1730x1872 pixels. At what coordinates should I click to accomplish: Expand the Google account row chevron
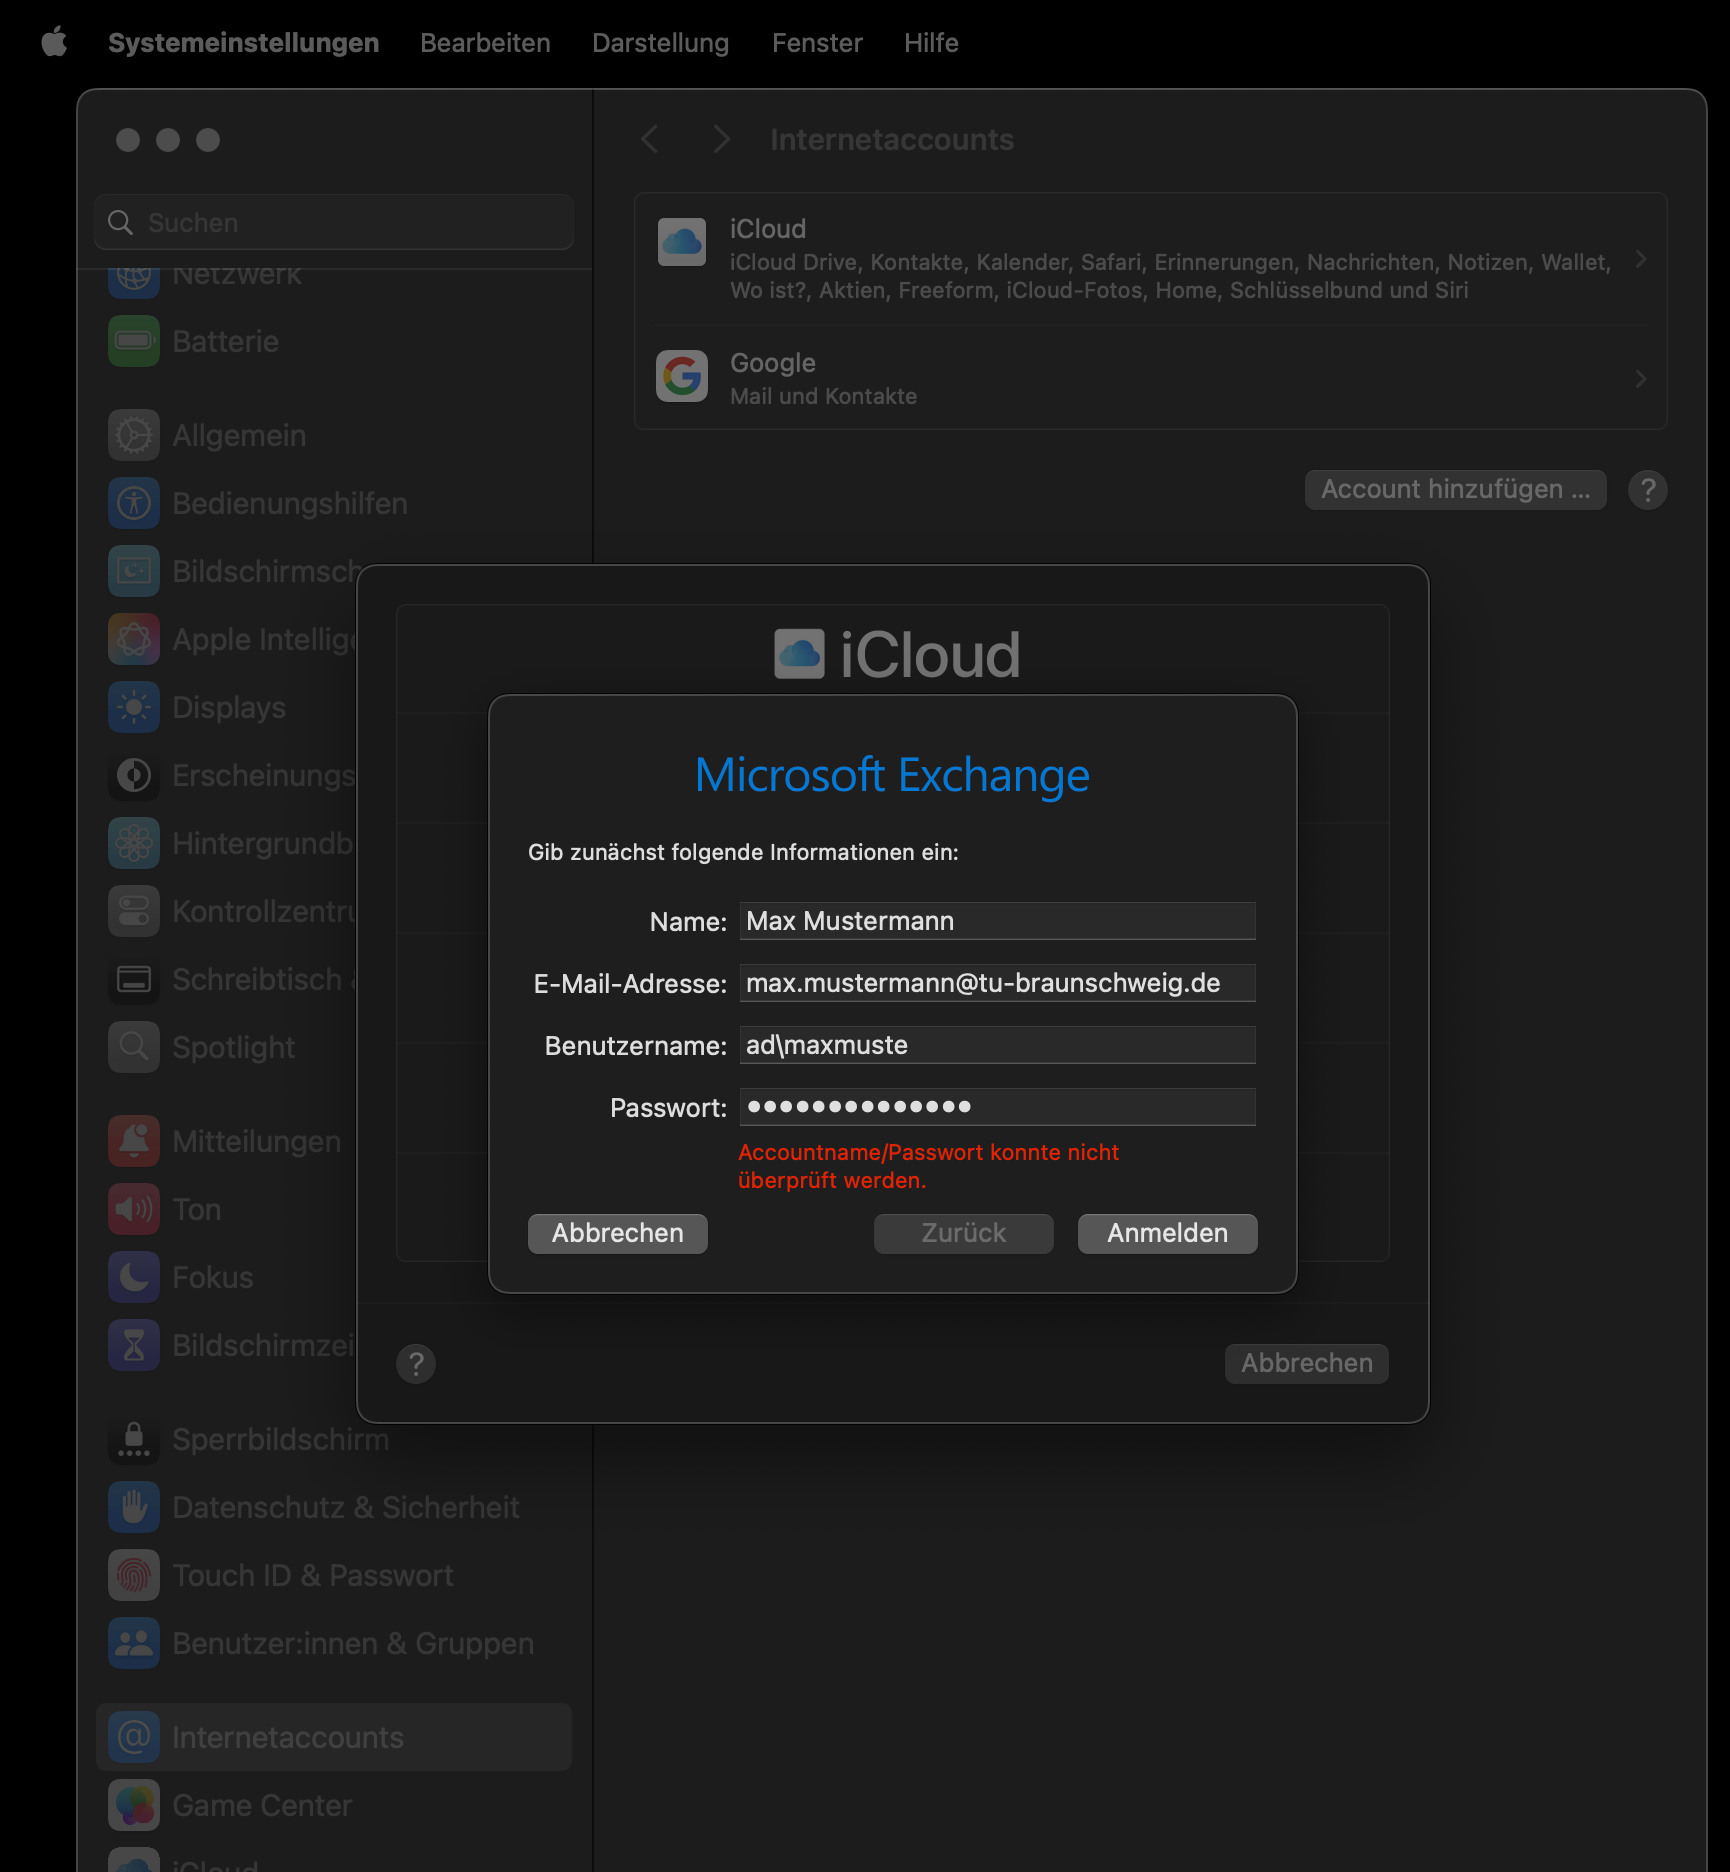[1640, 378]
